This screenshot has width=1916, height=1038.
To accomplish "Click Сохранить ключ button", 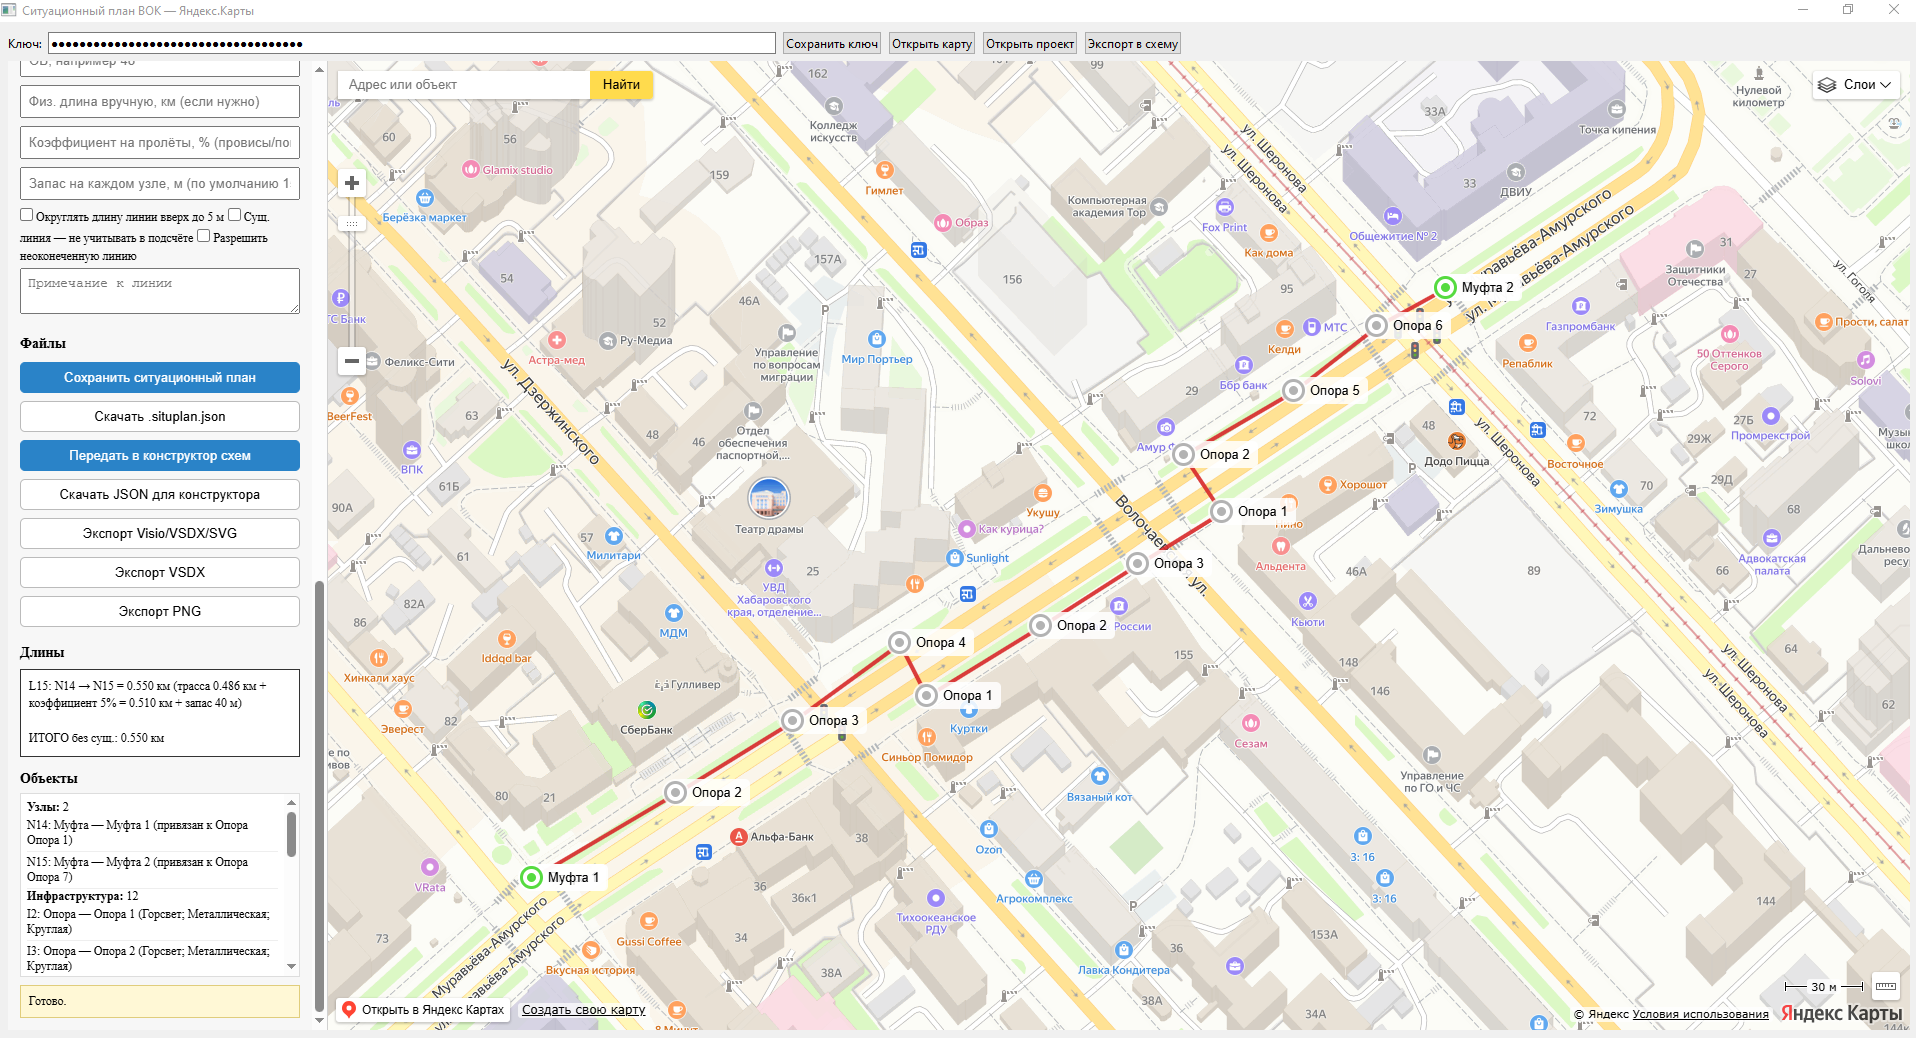I will [832, 44].
